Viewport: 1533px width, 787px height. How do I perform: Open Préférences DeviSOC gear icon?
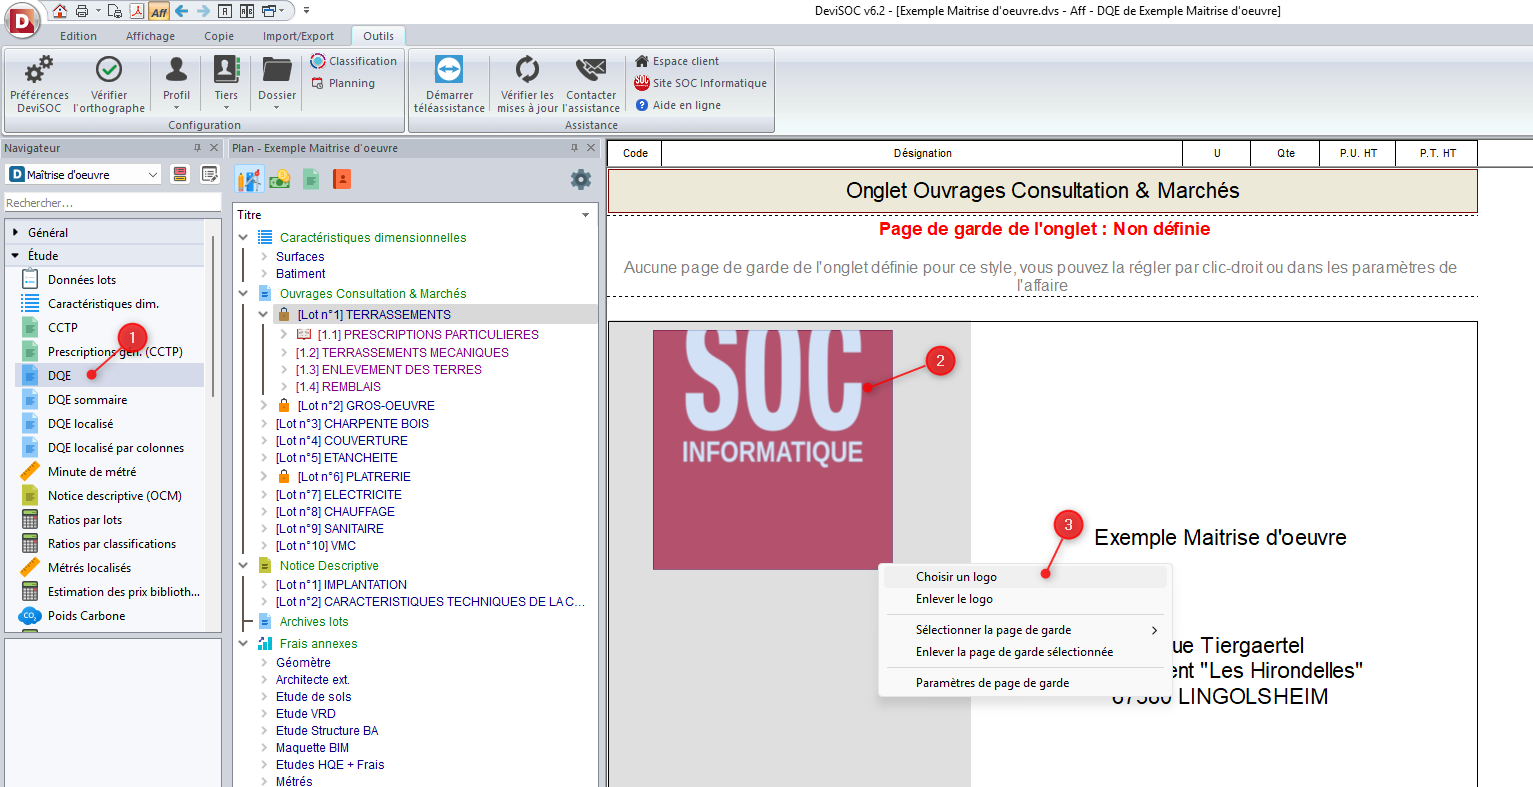39,71
